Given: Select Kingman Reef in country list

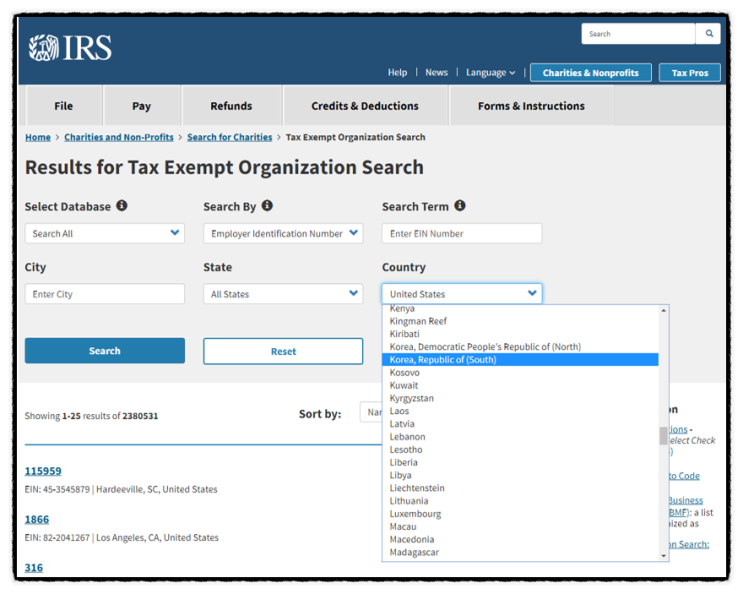Looking at the screenshot, I should 520,321.
